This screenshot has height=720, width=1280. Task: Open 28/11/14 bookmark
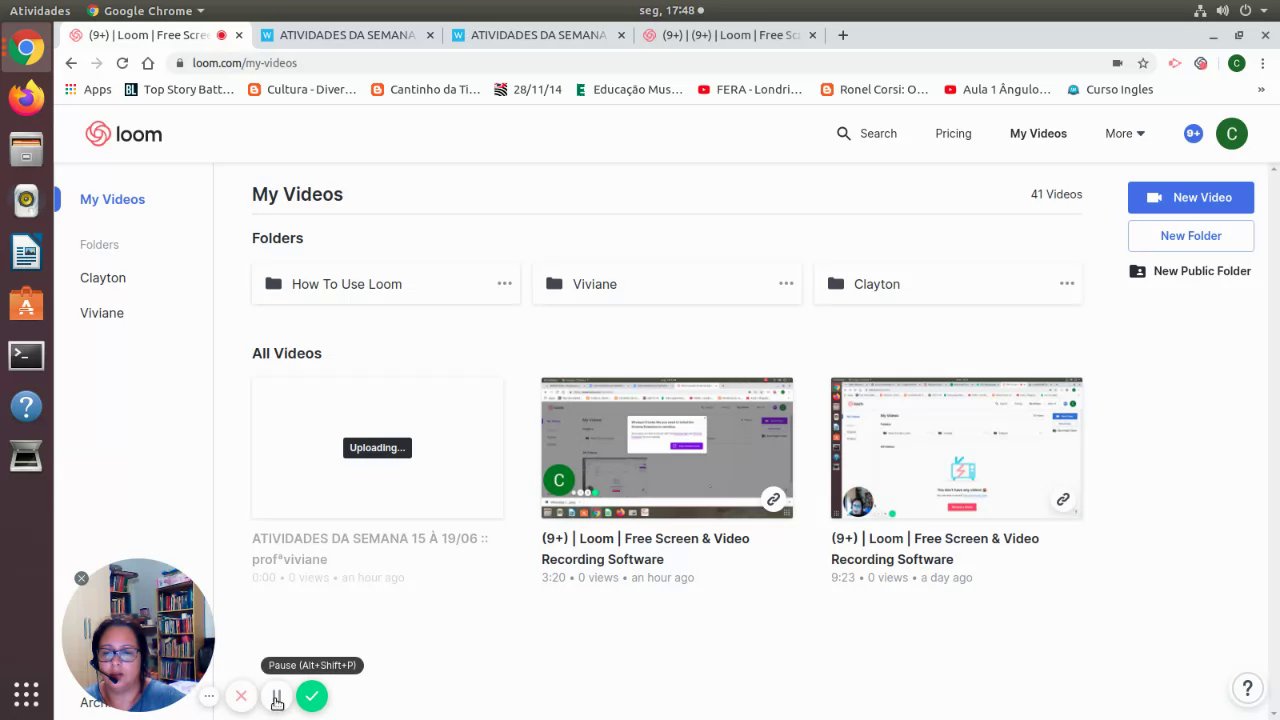527,89
